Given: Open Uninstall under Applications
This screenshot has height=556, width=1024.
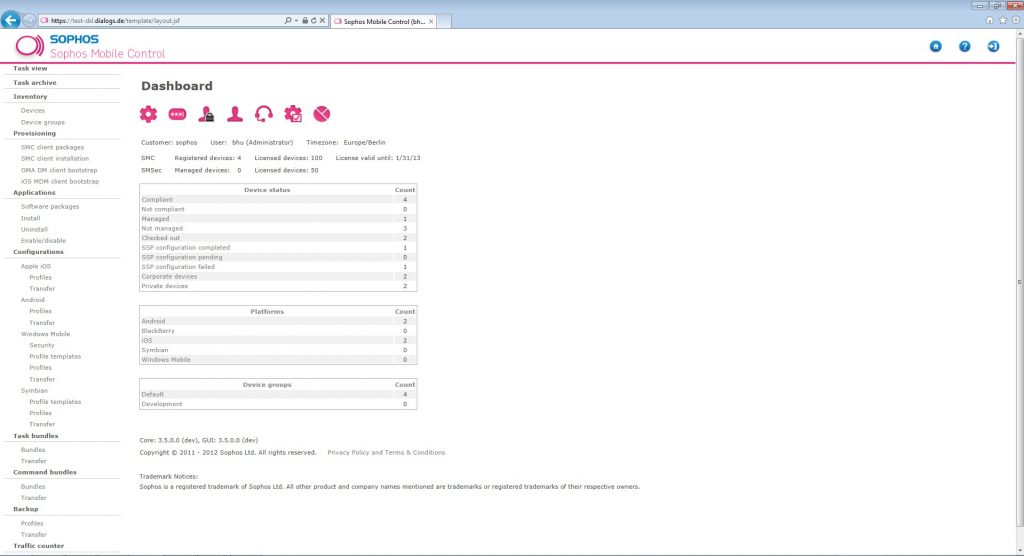Looking at the screenshot, I should [x=34, y=229].
